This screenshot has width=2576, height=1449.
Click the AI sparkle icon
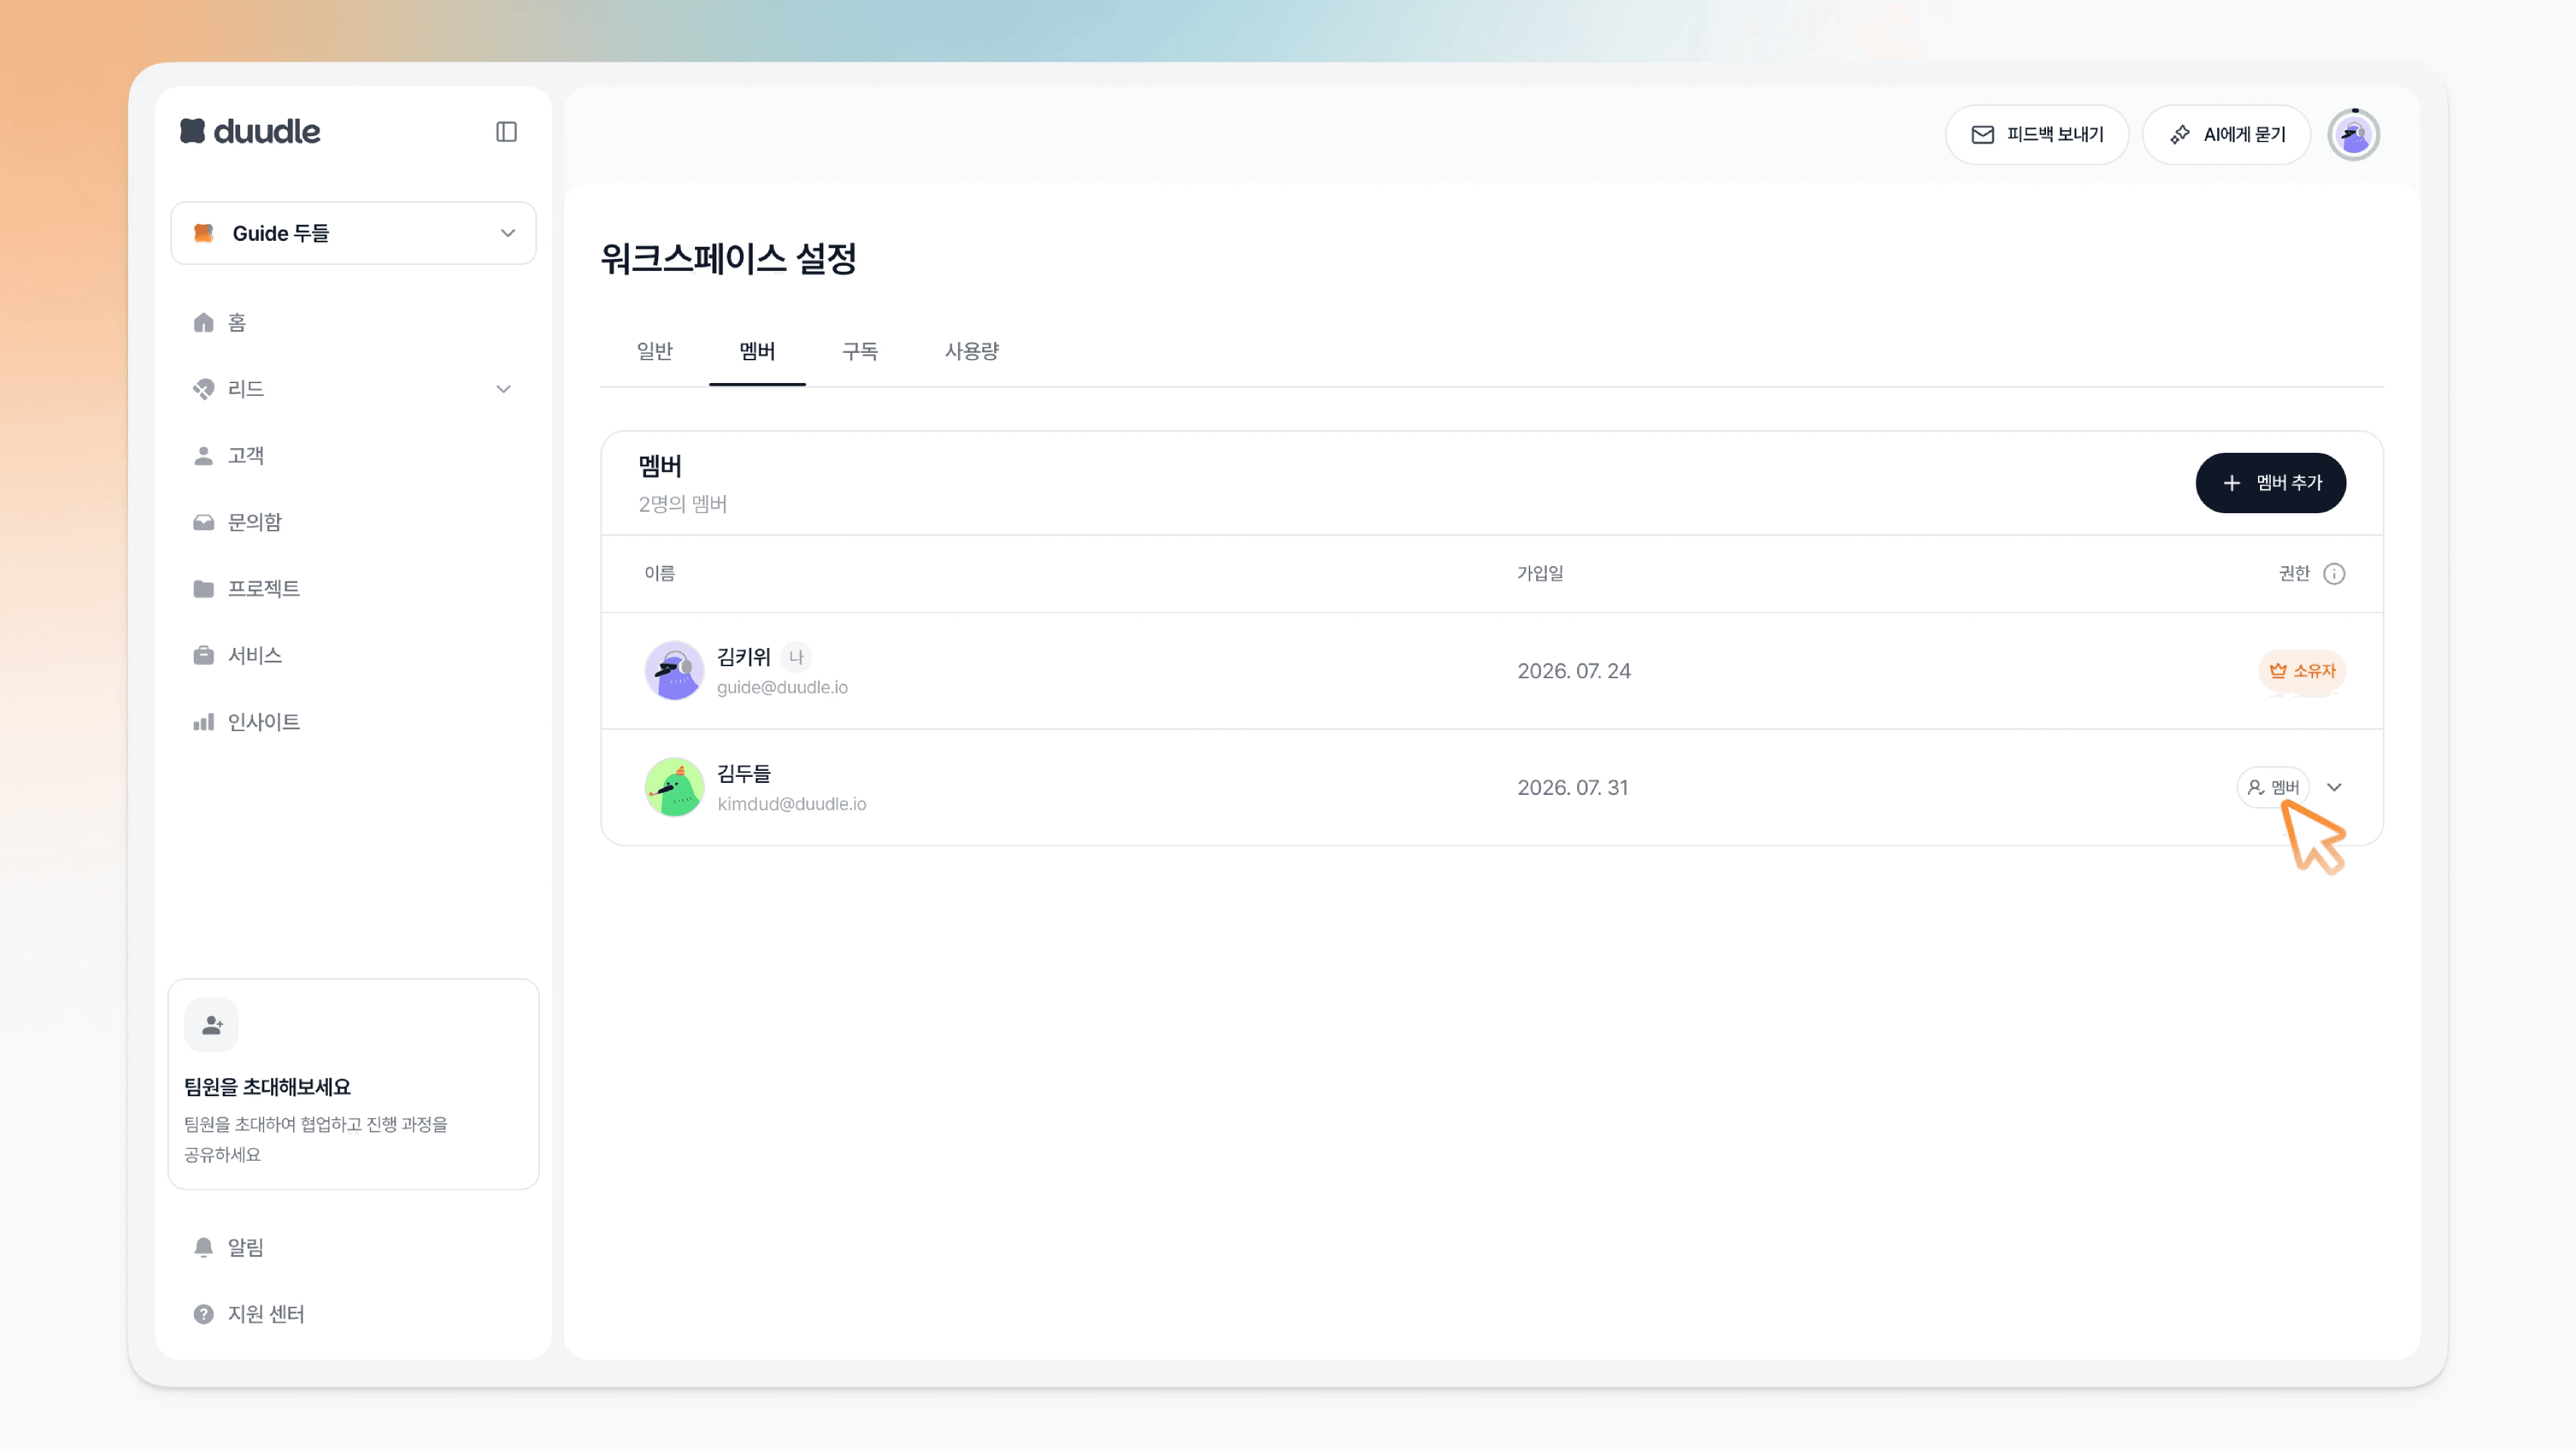pos(2180,134)
